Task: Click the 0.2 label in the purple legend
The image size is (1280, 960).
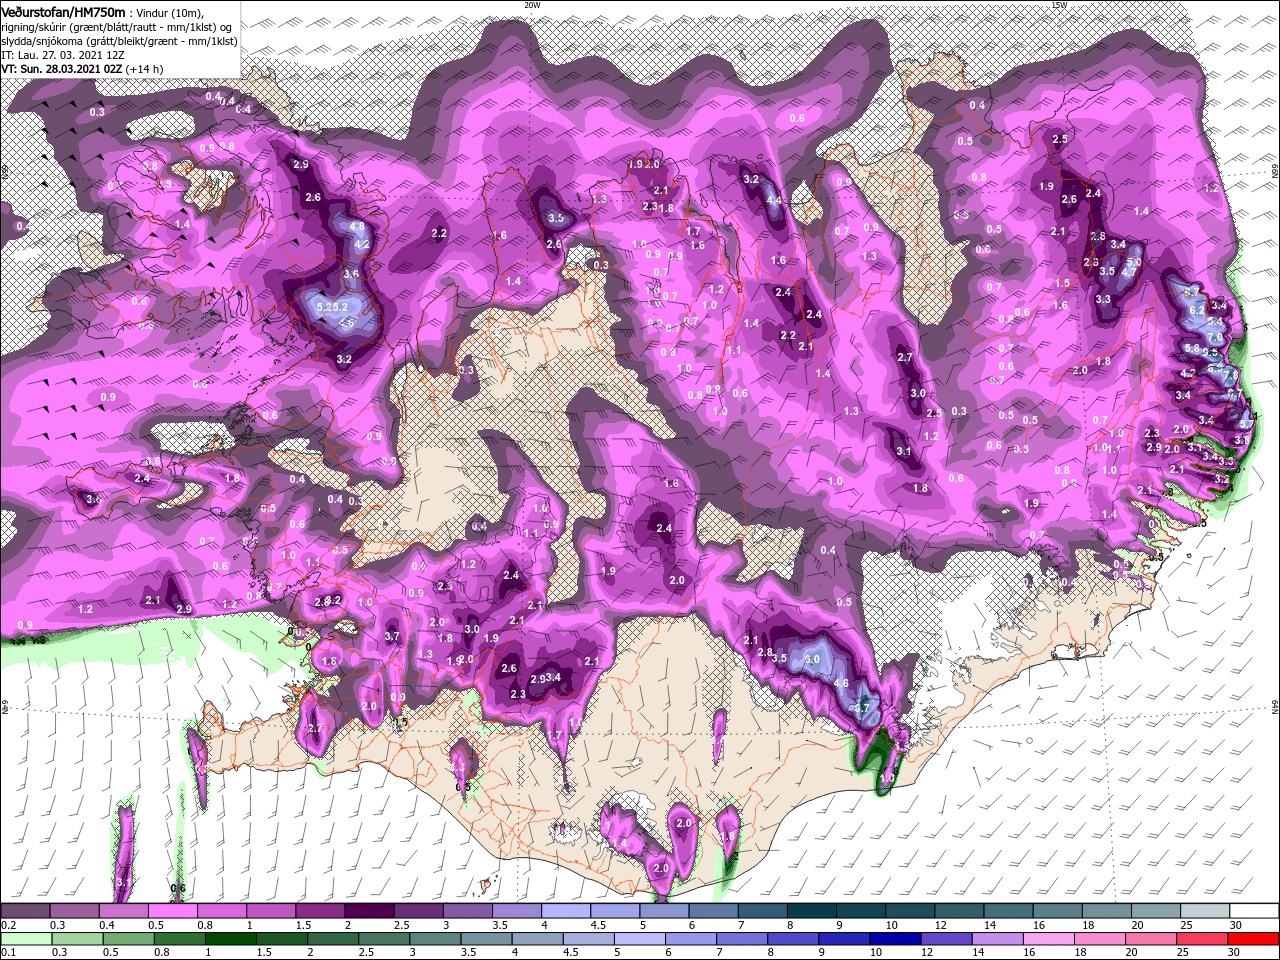Action: pyautogui.click(x=7, y=925)
